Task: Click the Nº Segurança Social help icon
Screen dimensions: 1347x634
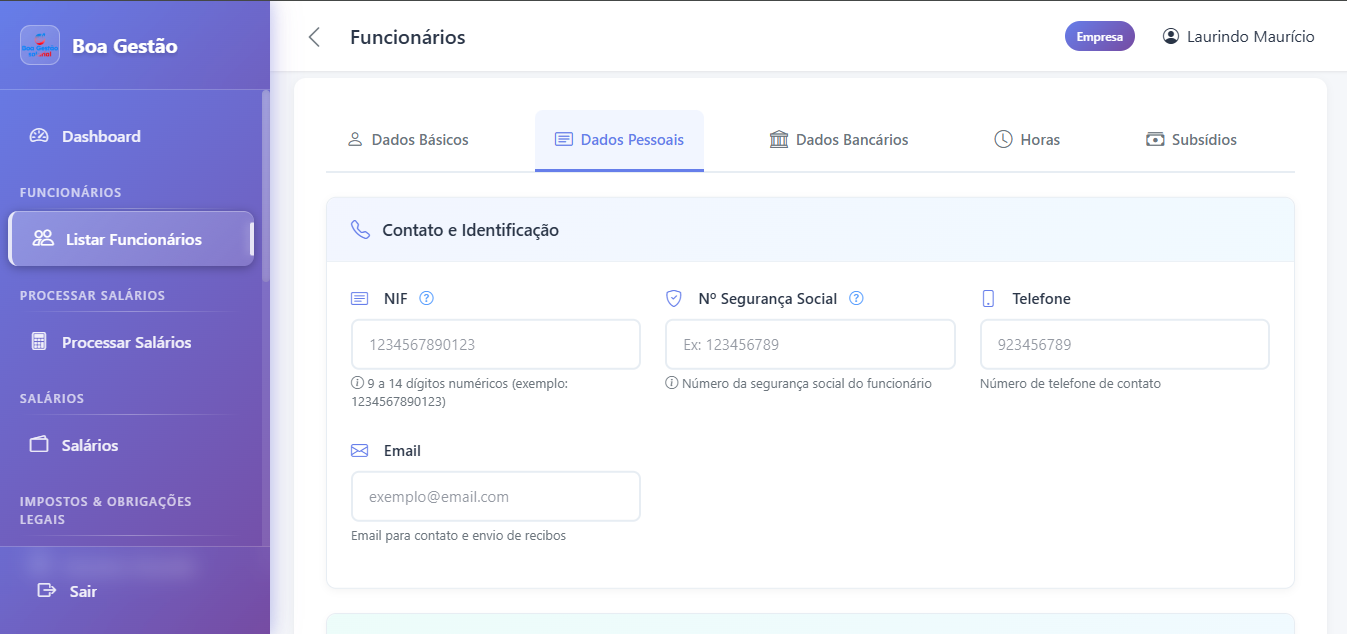Action: click(857, 298)
